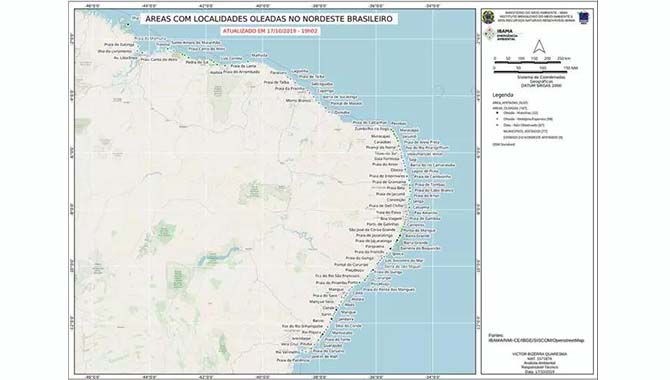
Task: Click the IBAMA Emergência Ambiental logo
Action: point(501,34)
